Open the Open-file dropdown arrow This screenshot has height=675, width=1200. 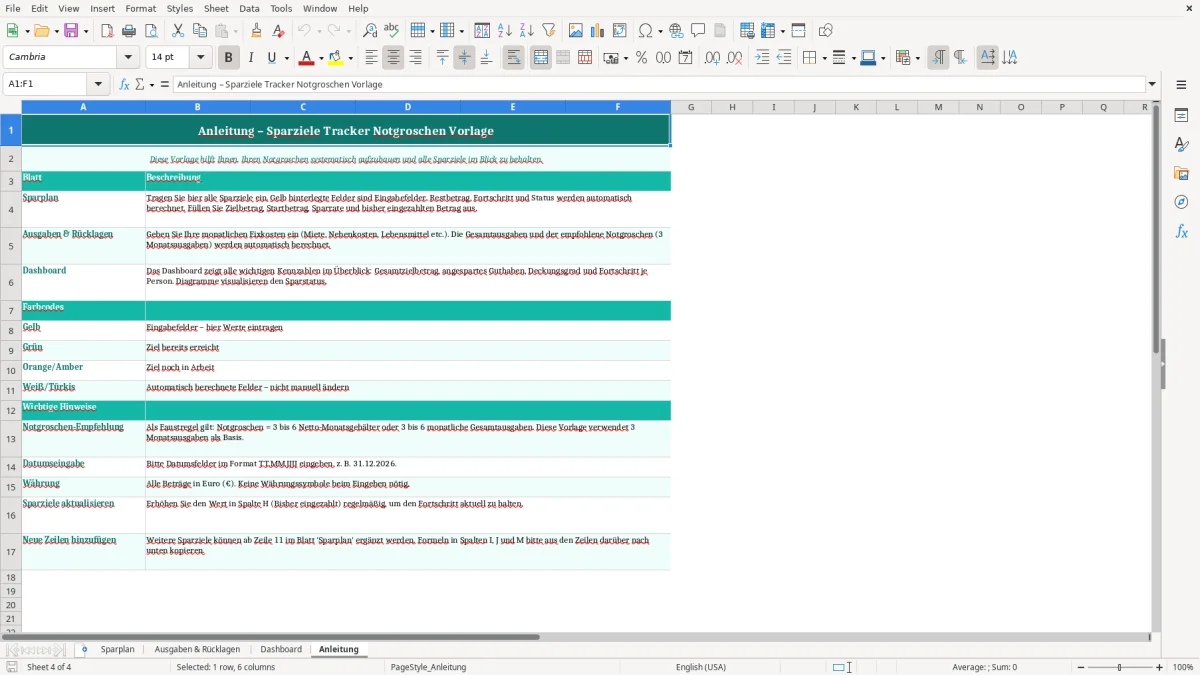tap(54, 31)
